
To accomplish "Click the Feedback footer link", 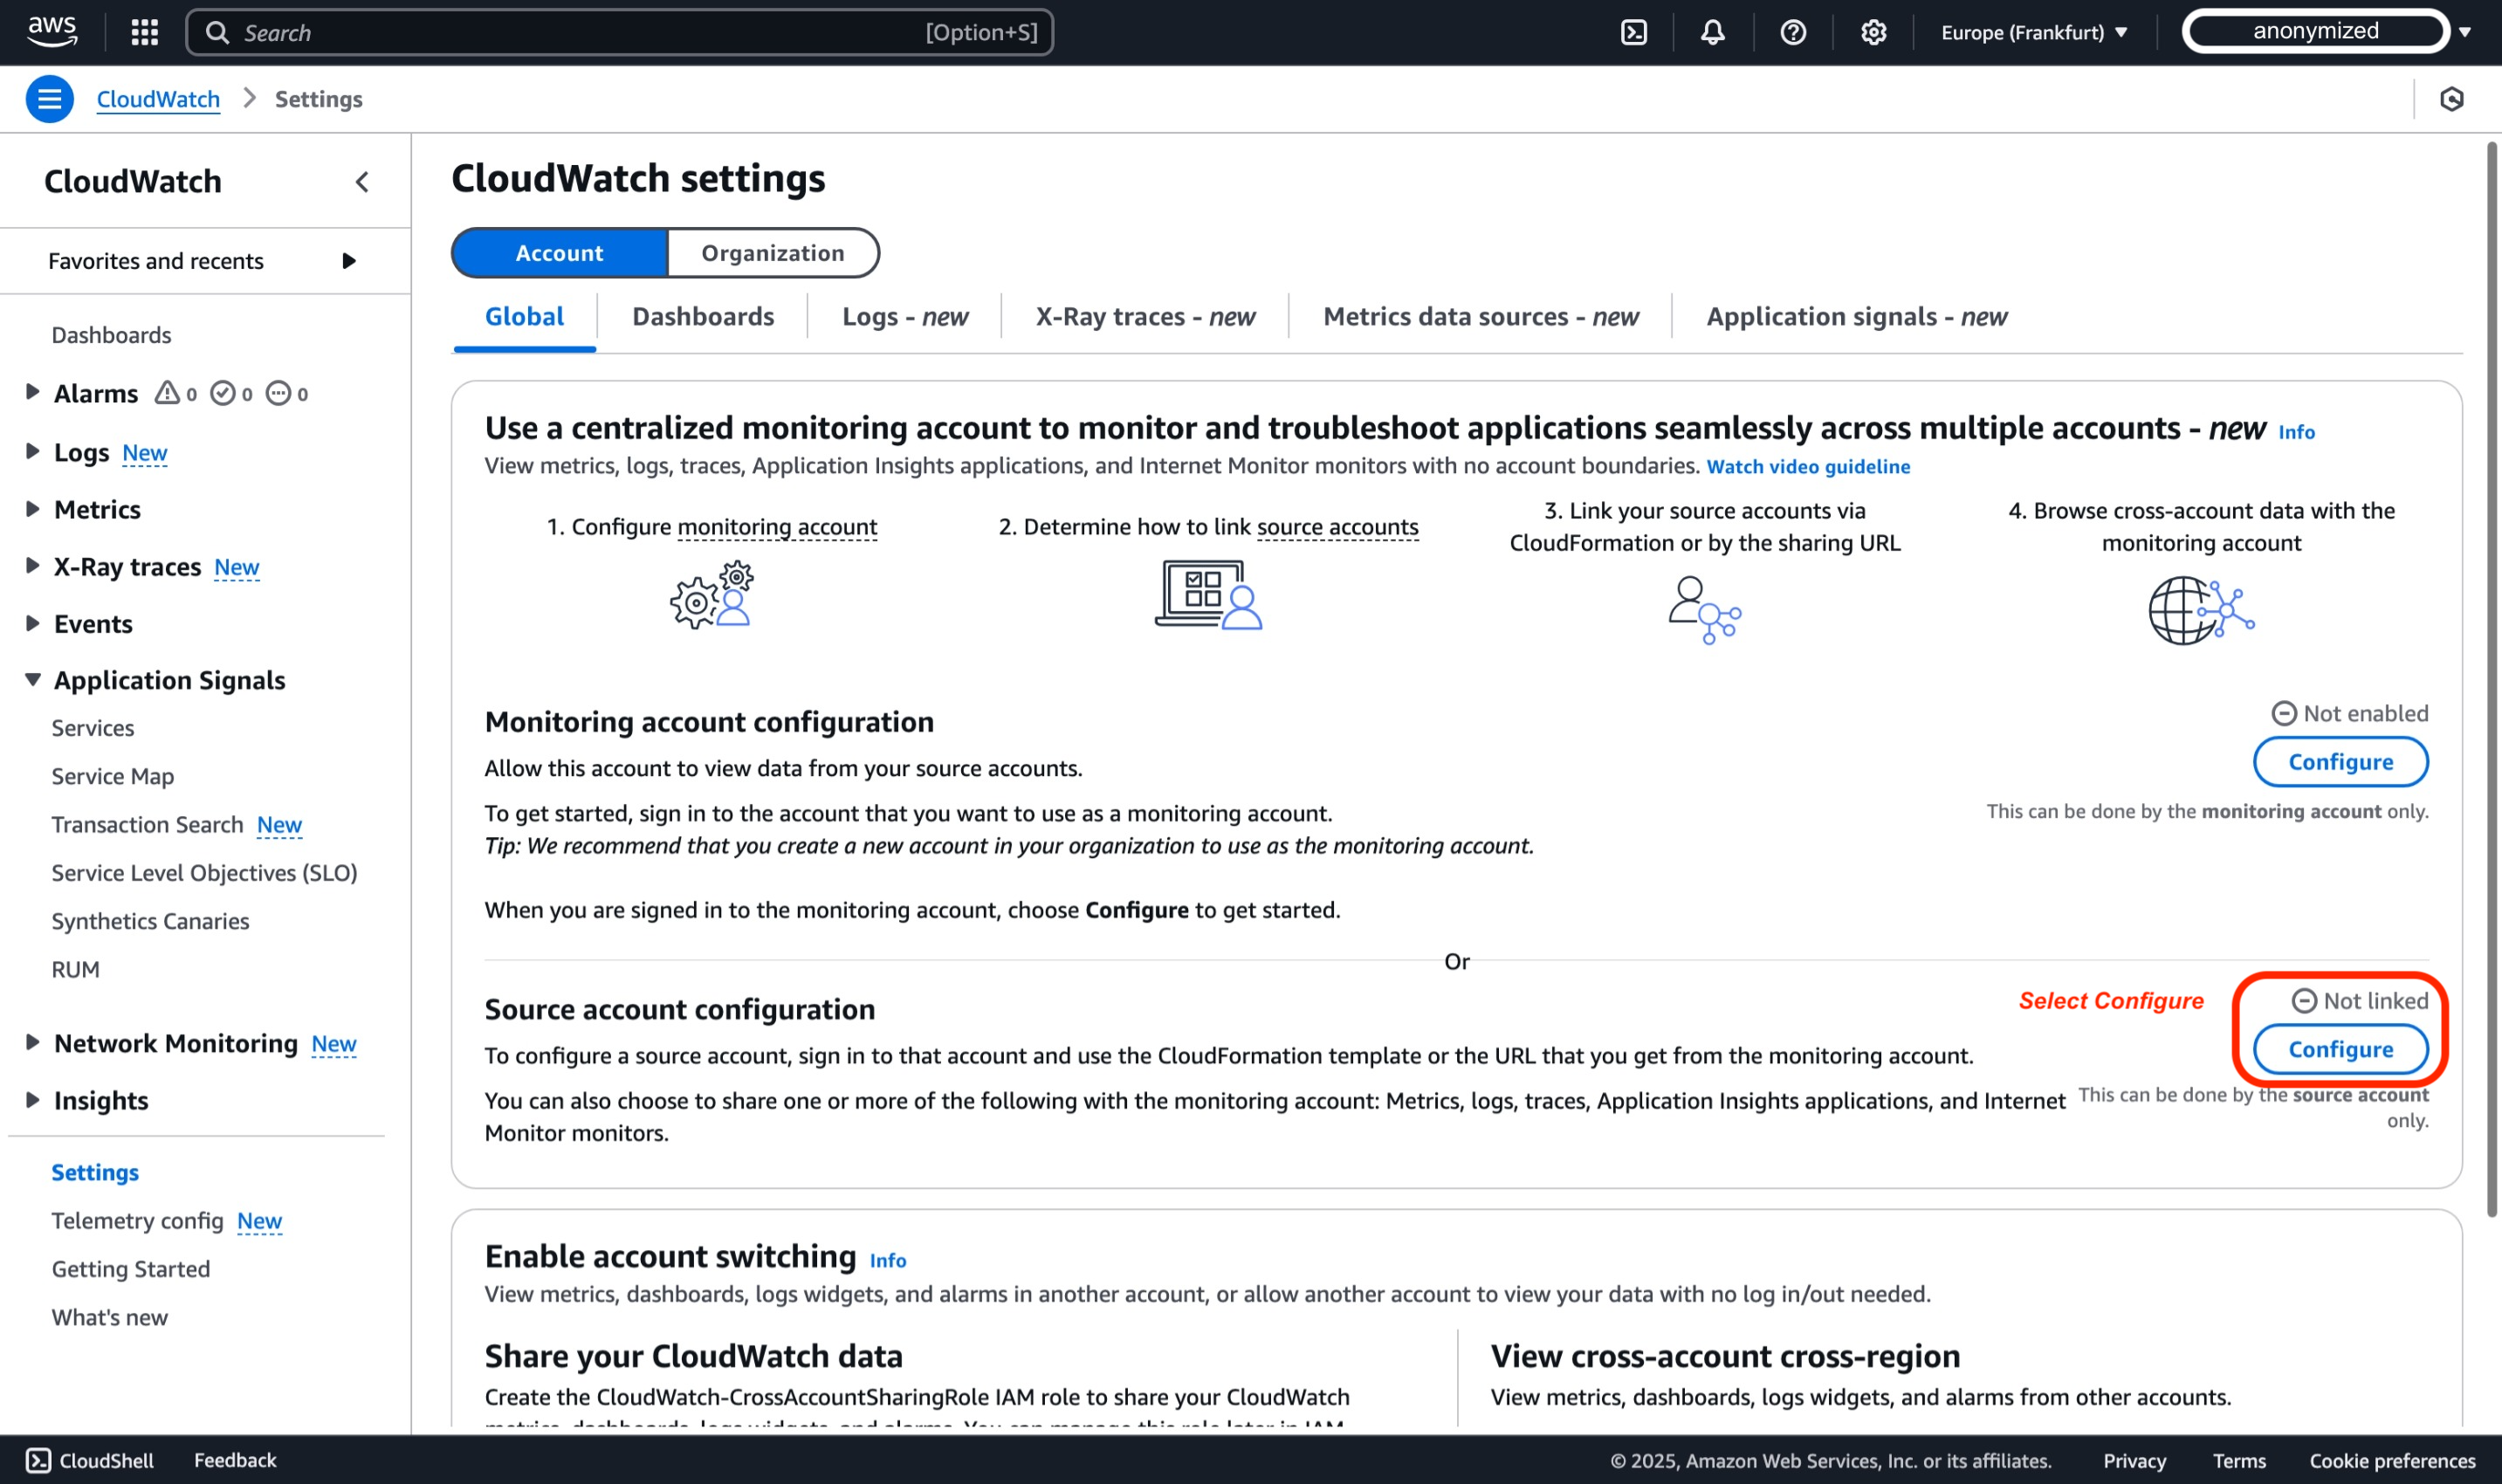I will [x=235, y=1460].
